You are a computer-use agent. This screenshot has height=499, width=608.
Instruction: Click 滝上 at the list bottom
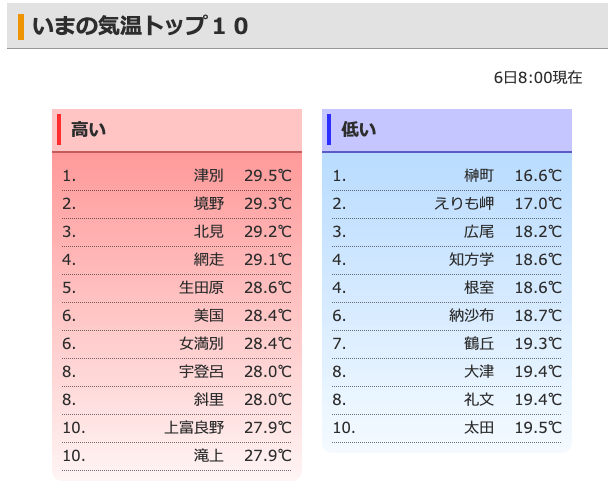(209, 456)
